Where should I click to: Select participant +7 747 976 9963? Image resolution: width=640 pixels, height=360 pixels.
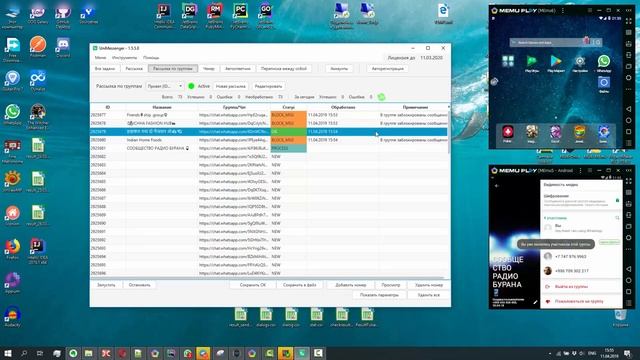point(581,256)
